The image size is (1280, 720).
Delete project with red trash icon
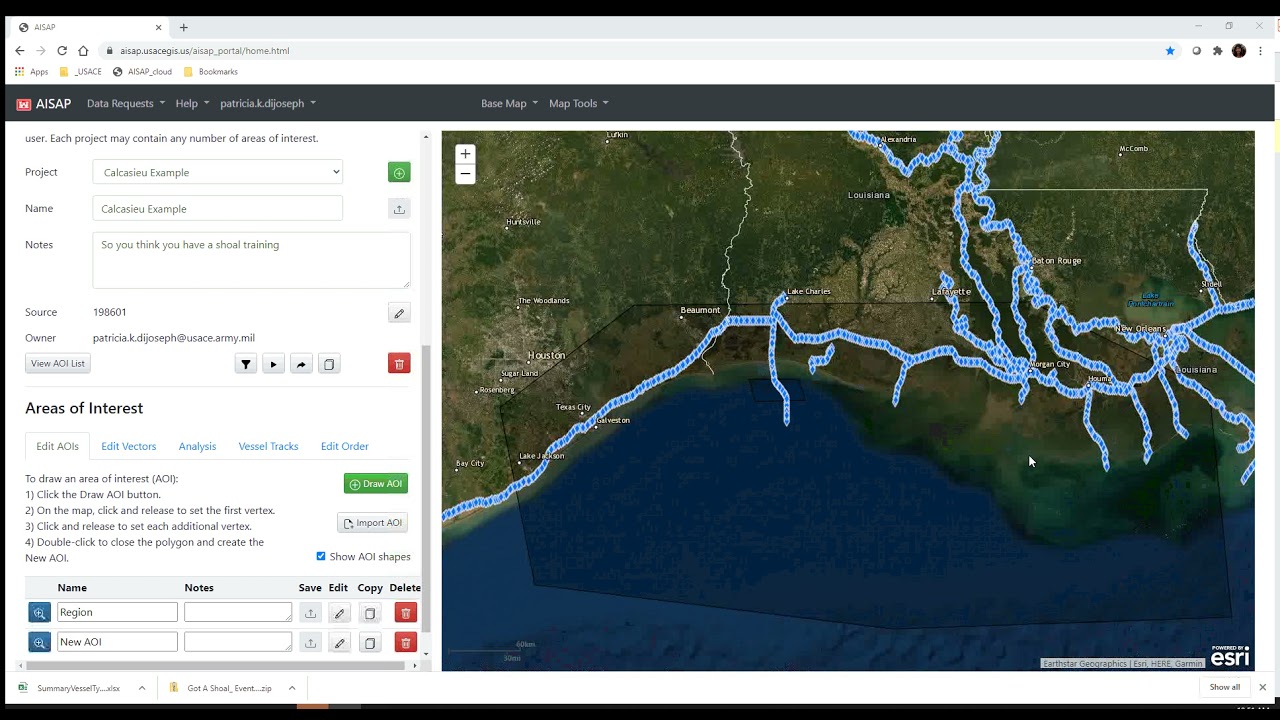tap(399, 364)
